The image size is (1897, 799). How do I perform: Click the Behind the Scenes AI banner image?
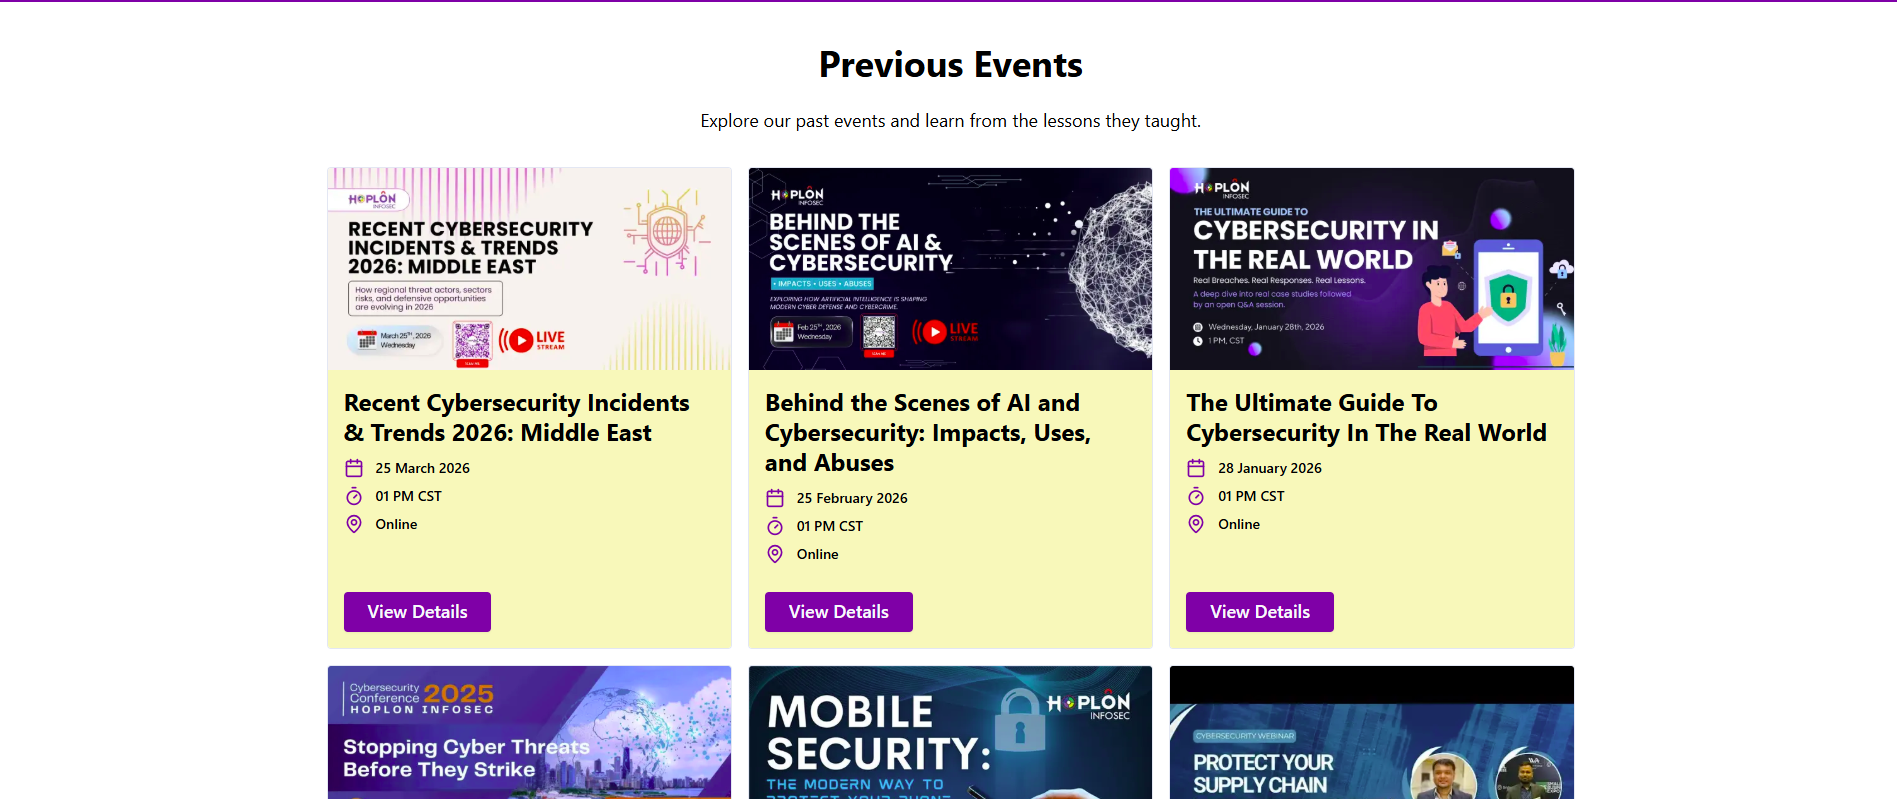[950, 269]
